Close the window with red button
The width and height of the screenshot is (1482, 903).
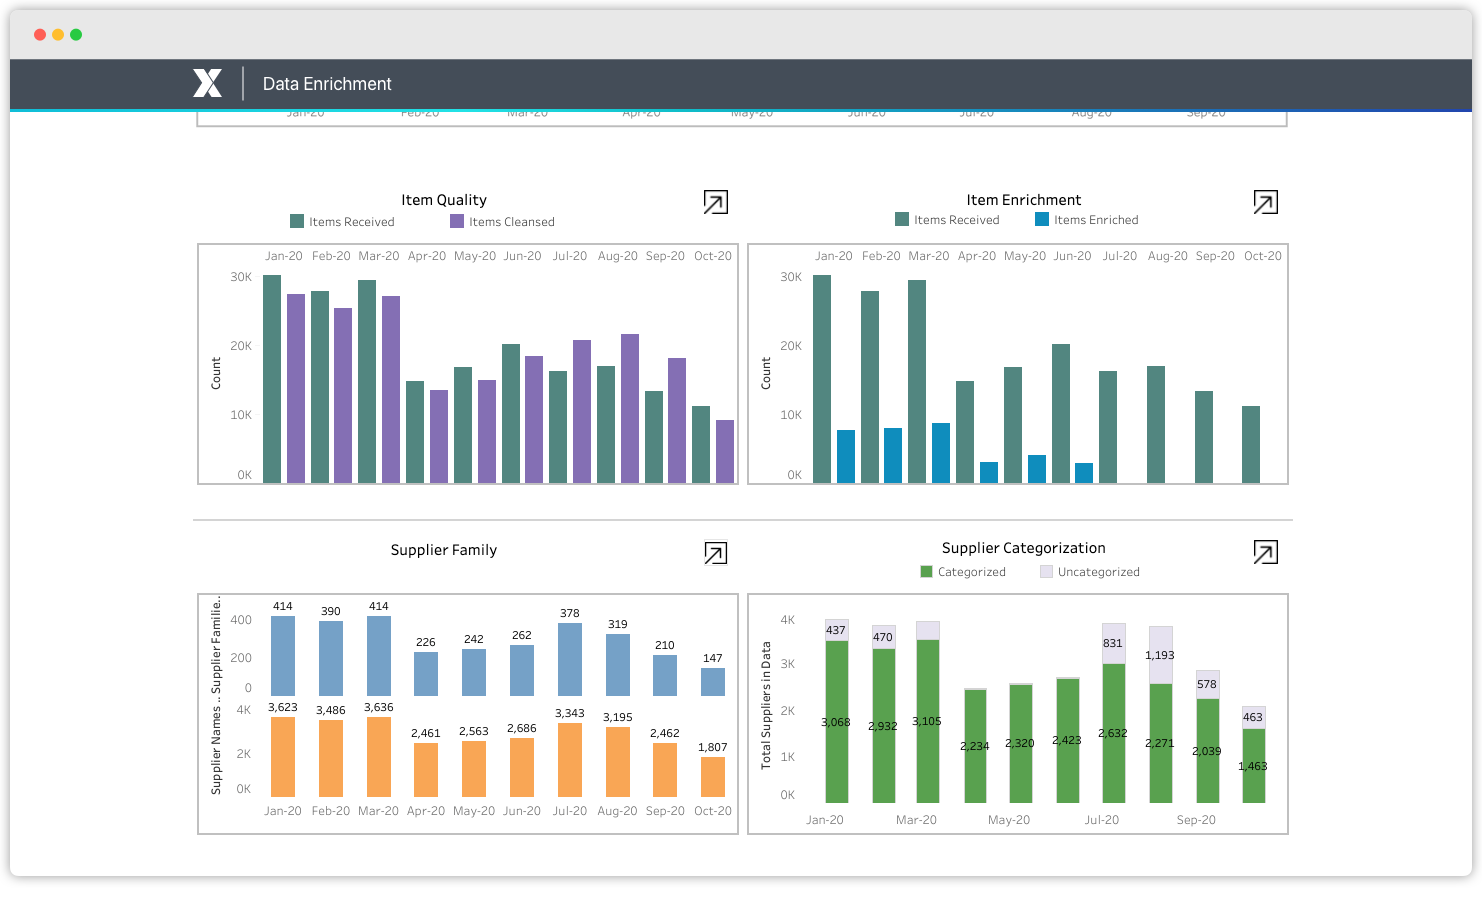[x=40, y=34]
